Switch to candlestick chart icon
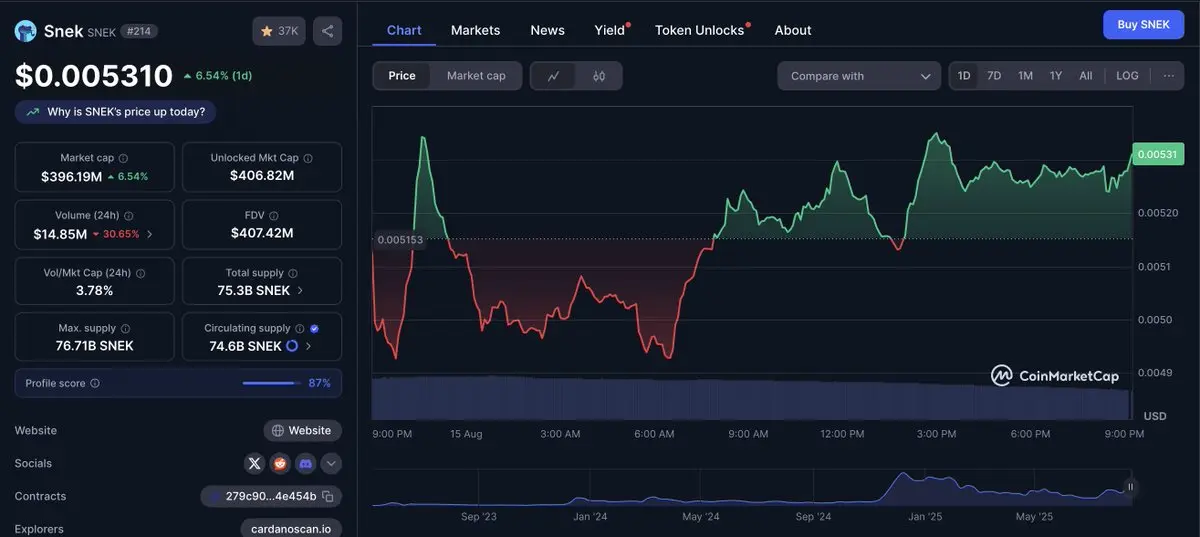Viewport: 1200px width, 537px height. coord(599,76)
